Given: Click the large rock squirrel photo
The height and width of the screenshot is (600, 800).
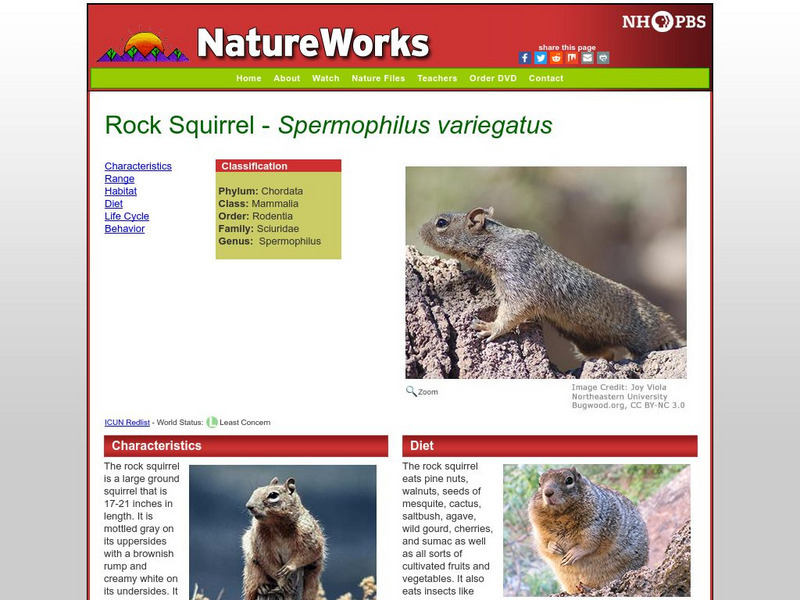Looking at the screenshot, I should coord(546,272).
